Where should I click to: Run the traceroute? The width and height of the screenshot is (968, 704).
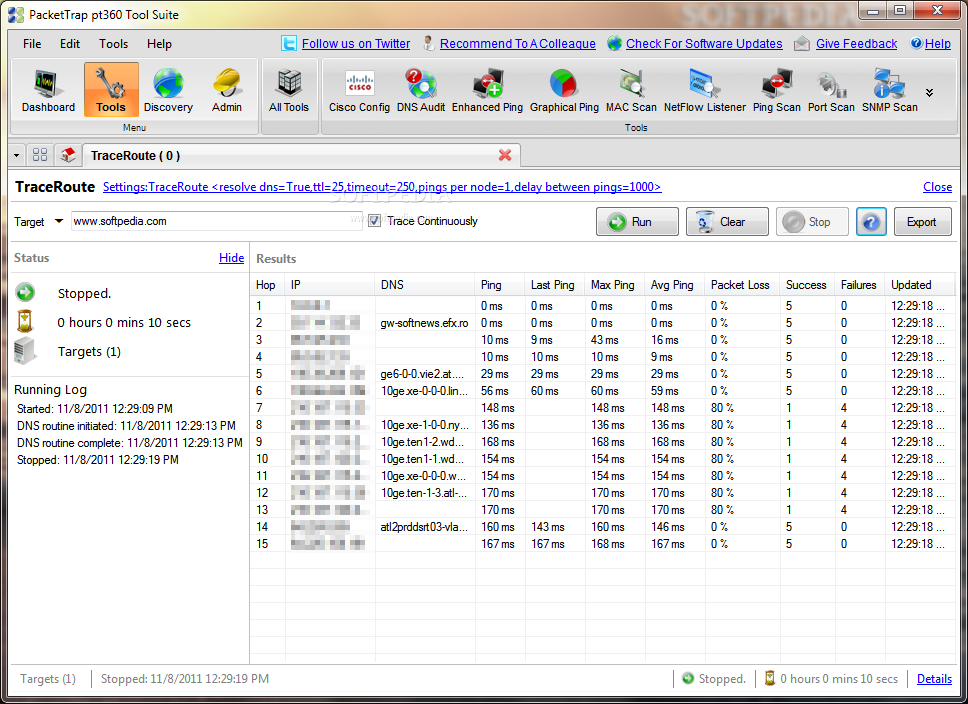point(637,222)
